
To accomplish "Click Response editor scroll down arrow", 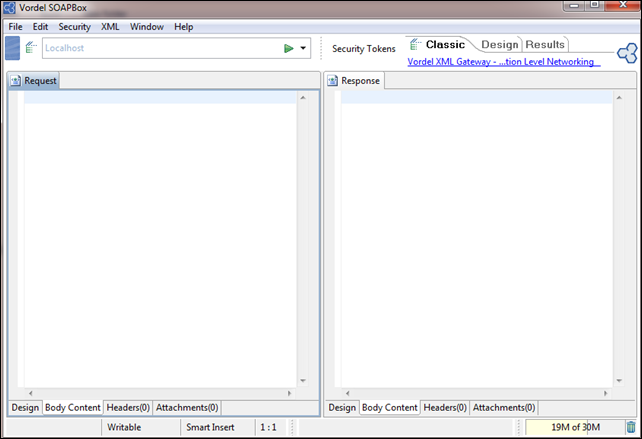I will point(619,380).
